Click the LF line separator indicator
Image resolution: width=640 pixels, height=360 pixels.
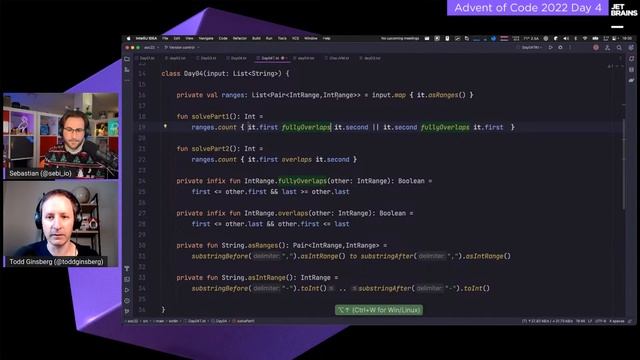[x=590, y=321]
